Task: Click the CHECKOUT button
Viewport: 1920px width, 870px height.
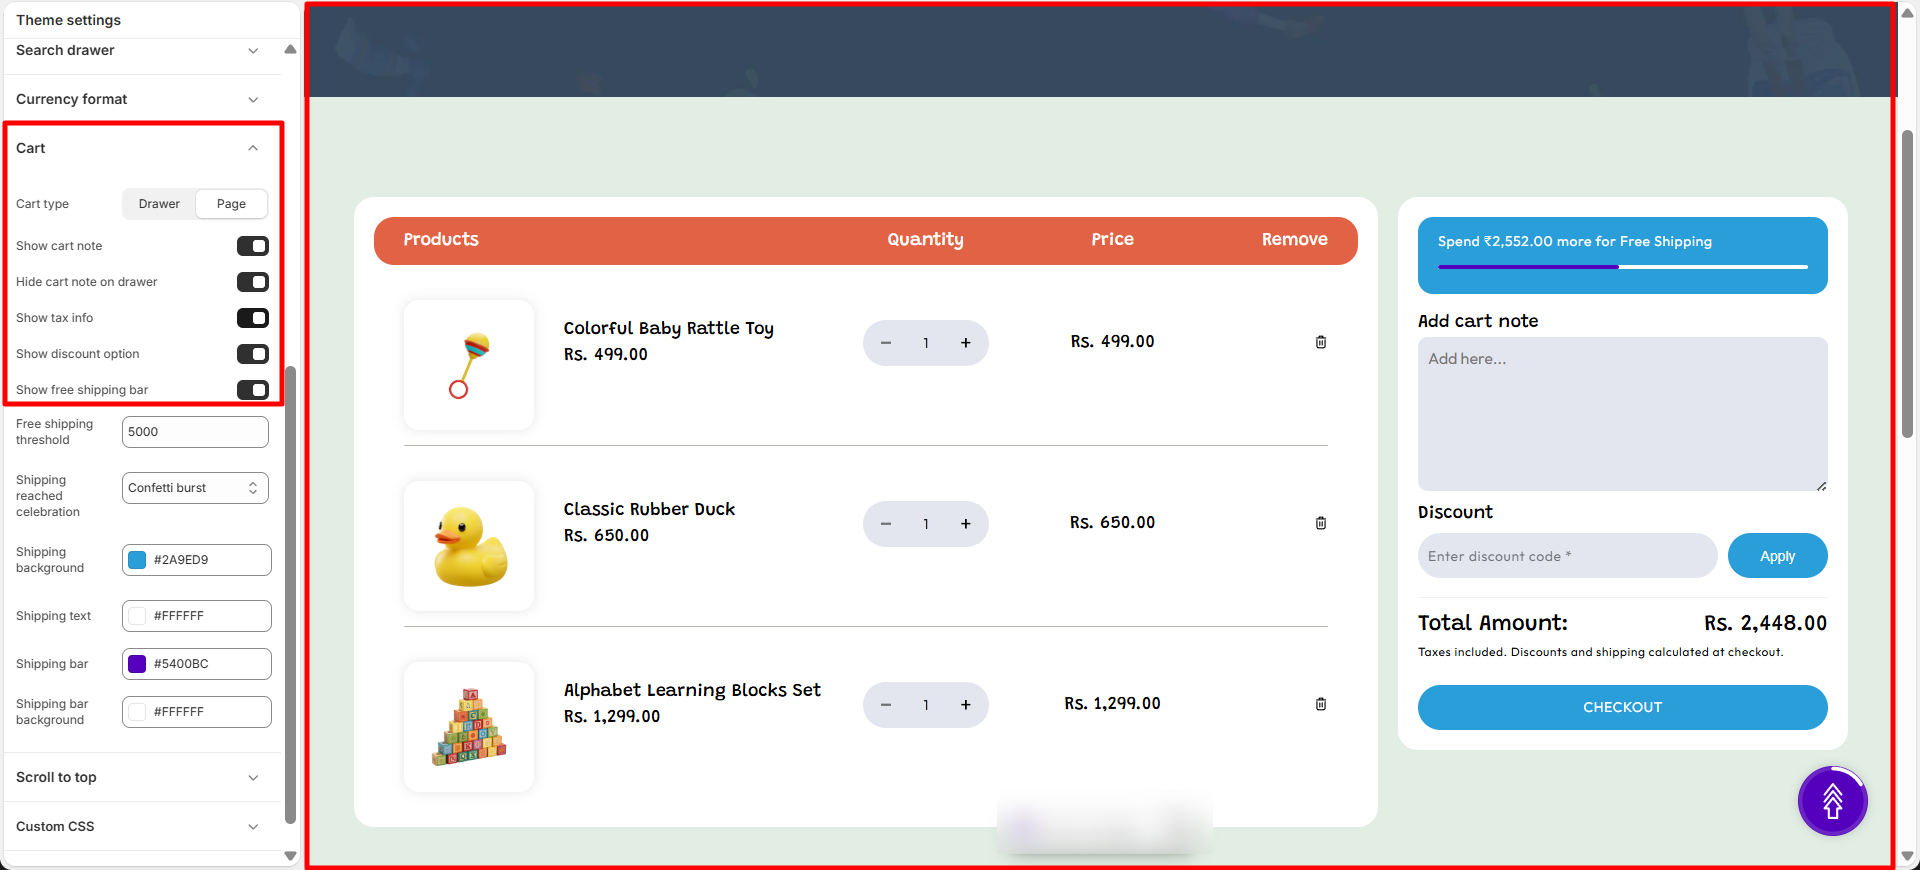Action: 1622,707
